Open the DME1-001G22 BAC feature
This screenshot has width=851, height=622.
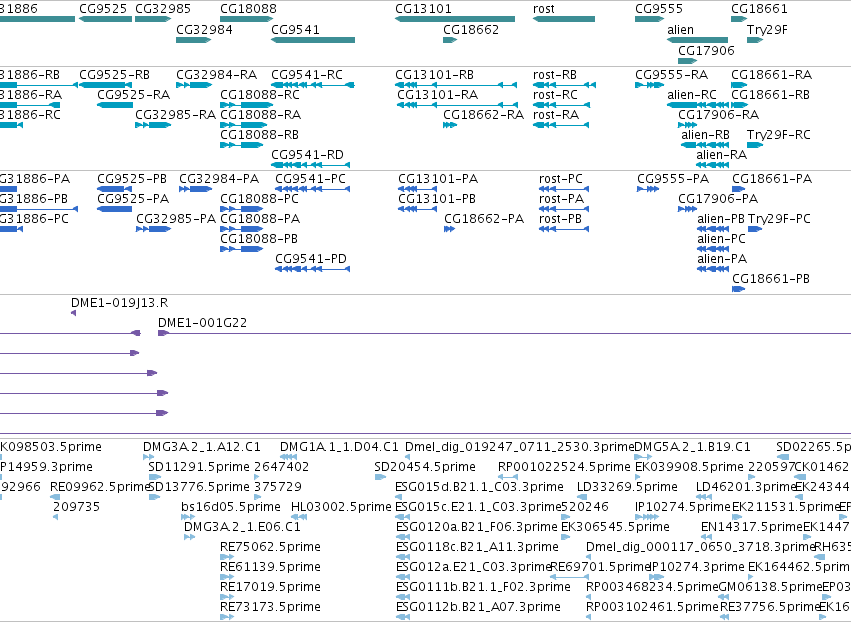(505, 333)
